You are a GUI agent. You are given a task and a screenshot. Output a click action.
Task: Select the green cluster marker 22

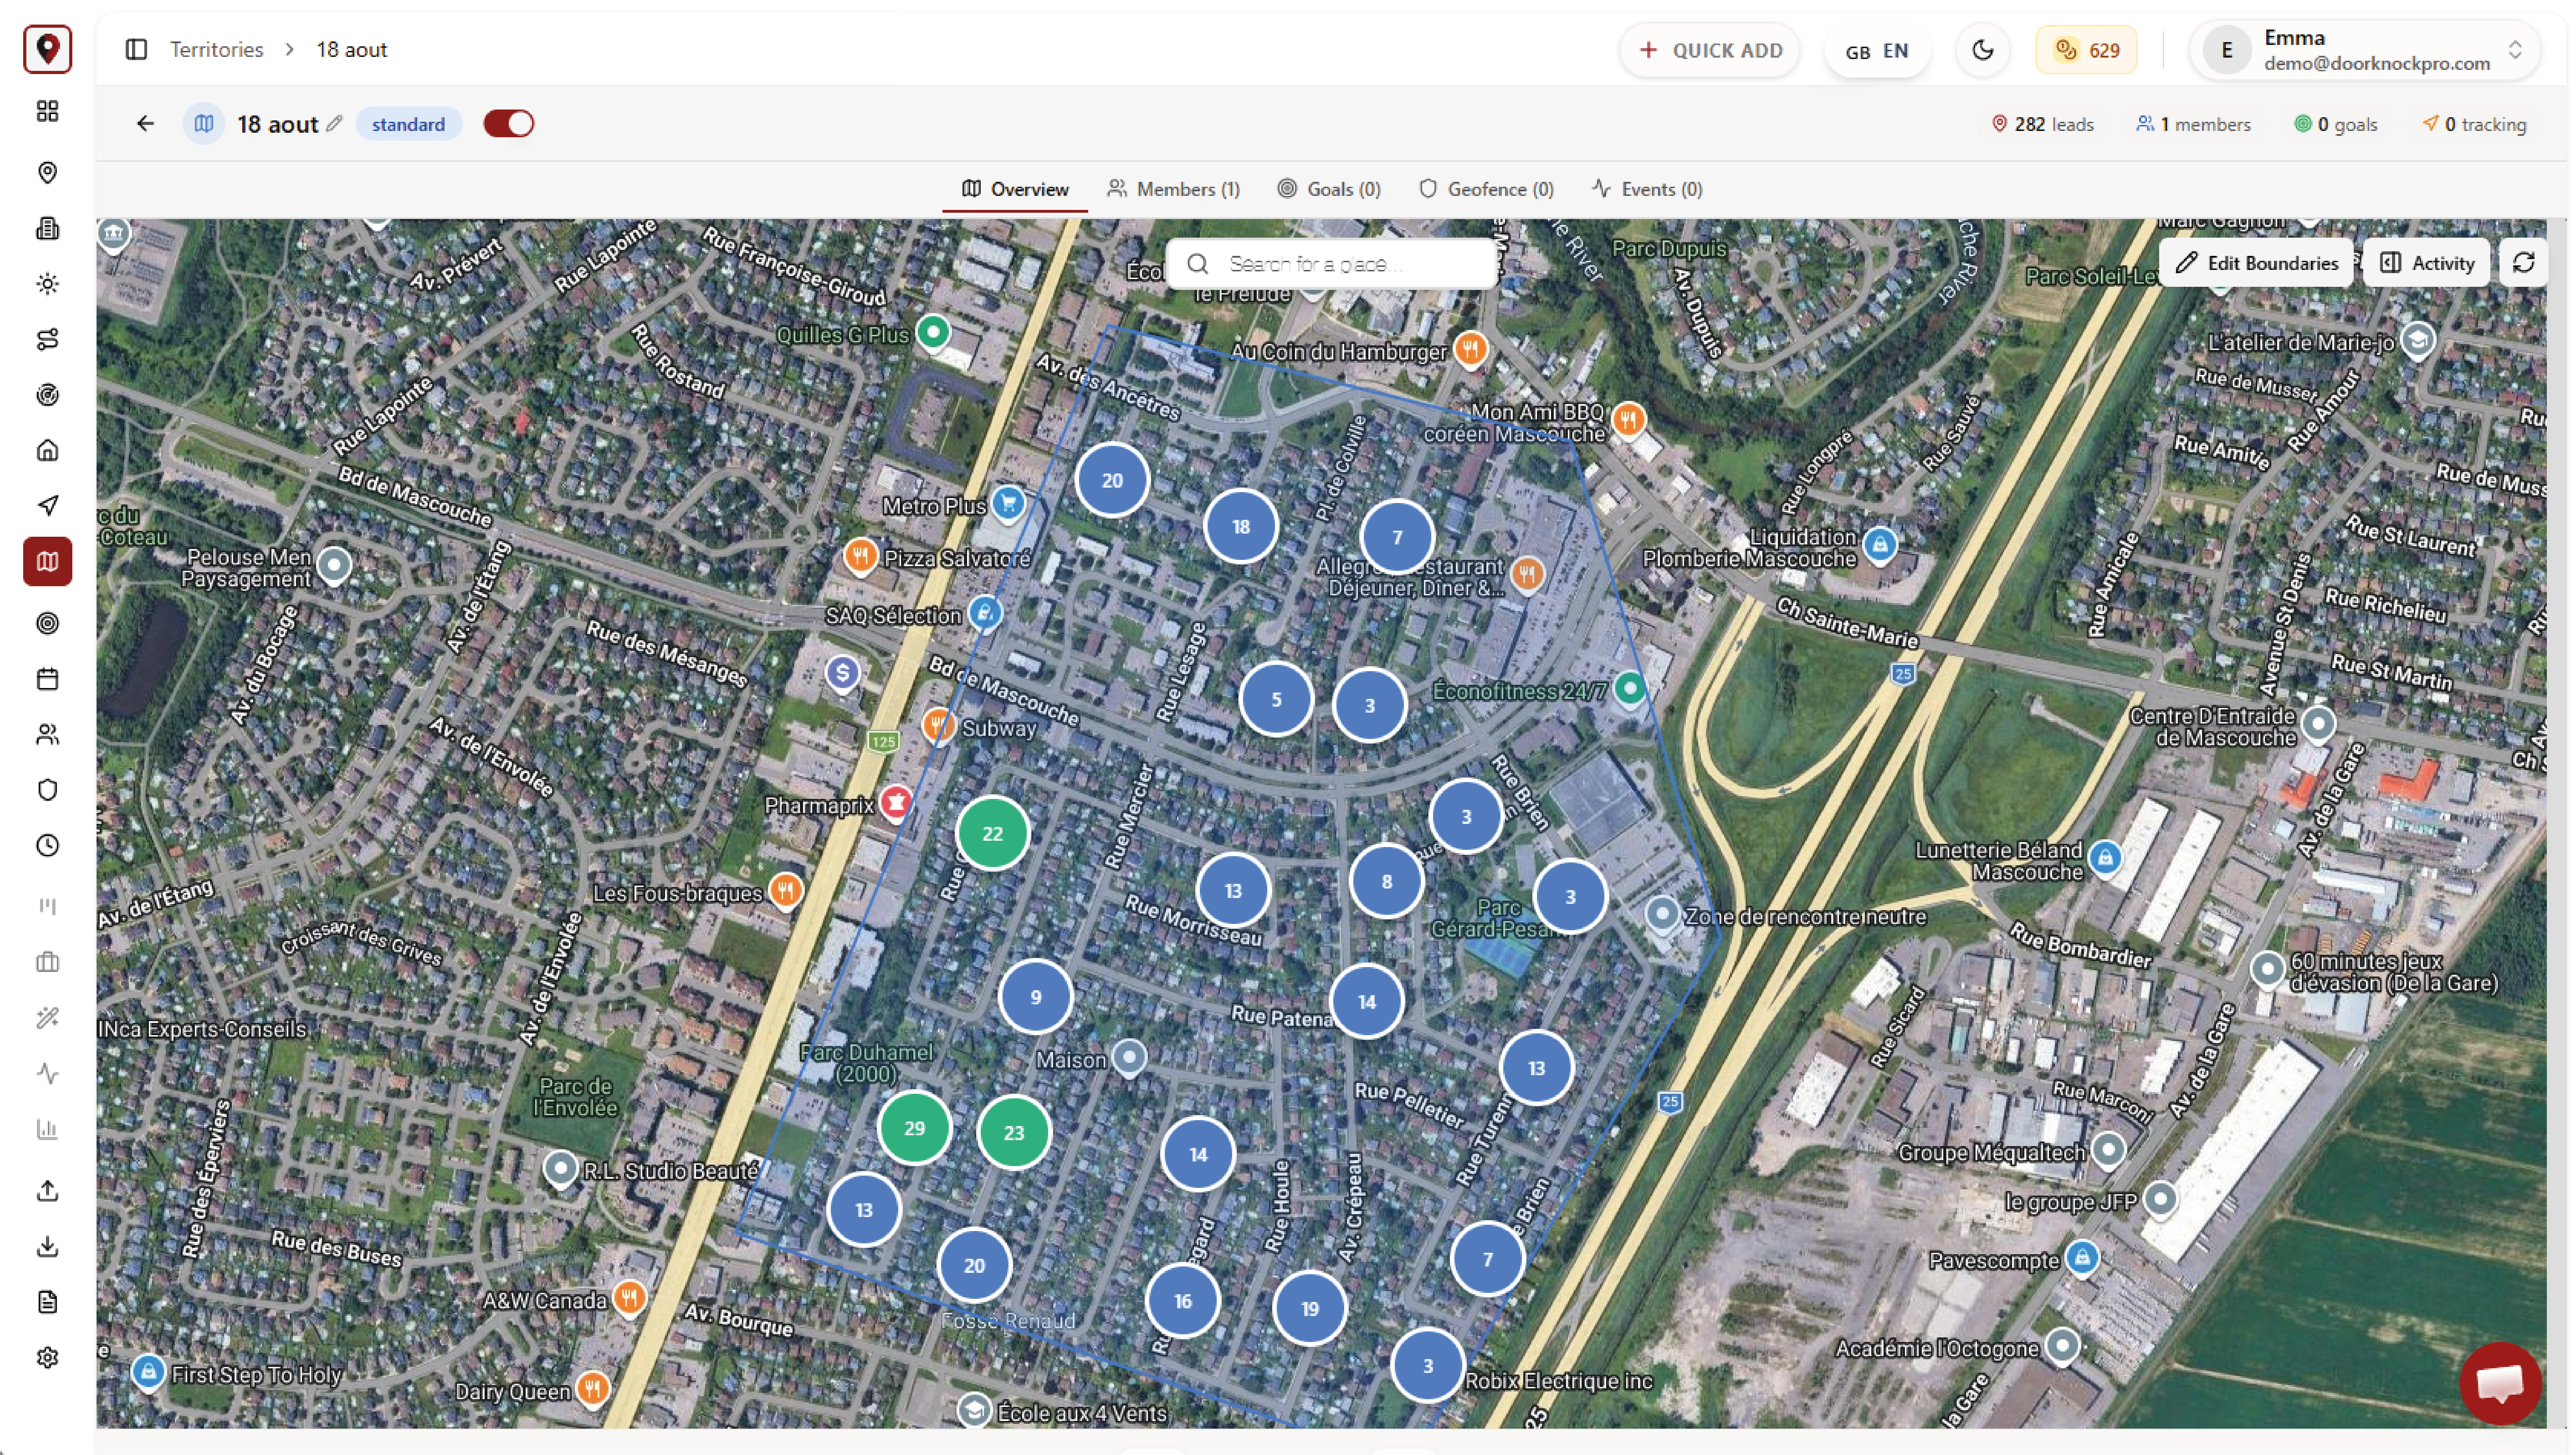coord(992,833)
